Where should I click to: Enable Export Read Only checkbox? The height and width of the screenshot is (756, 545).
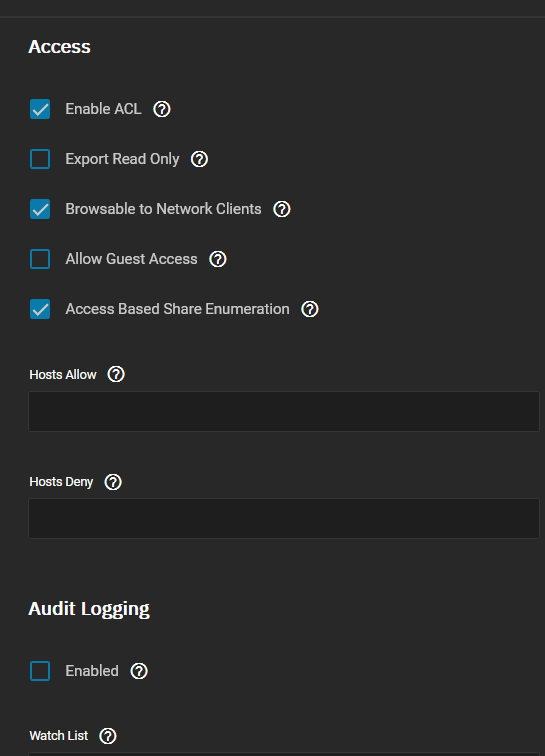[40, 159]
